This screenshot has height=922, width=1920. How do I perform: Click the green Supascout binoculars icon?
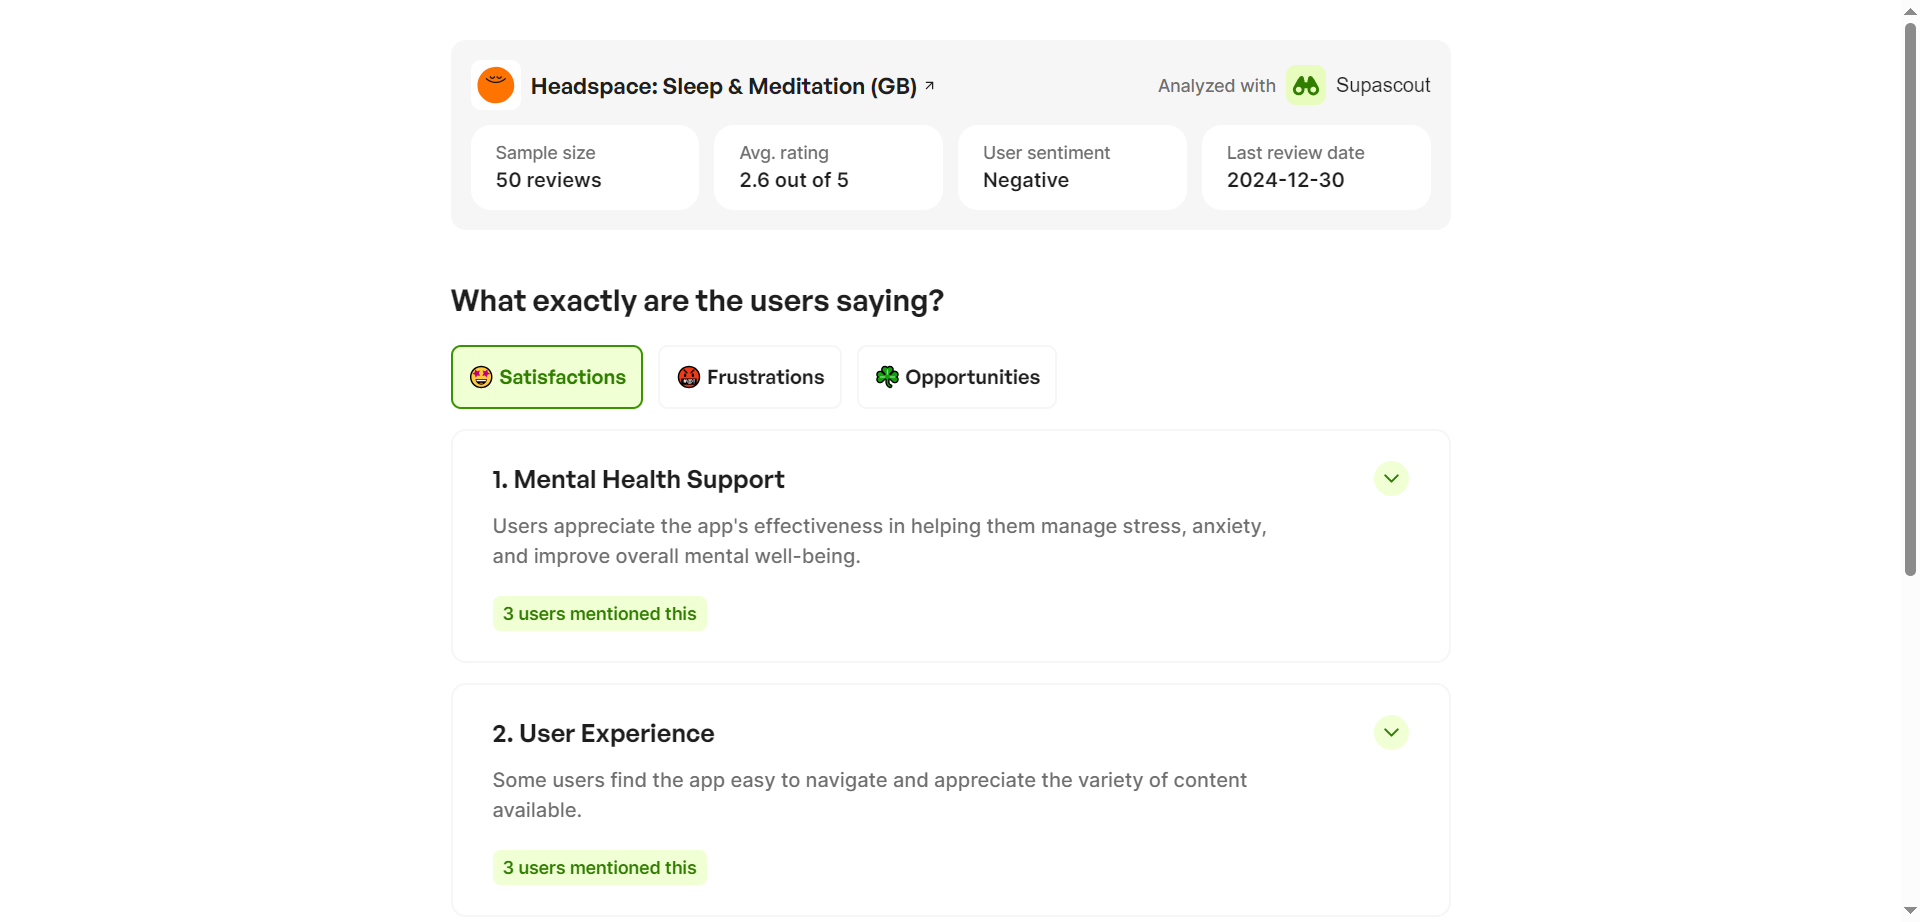click(1305, 86)
